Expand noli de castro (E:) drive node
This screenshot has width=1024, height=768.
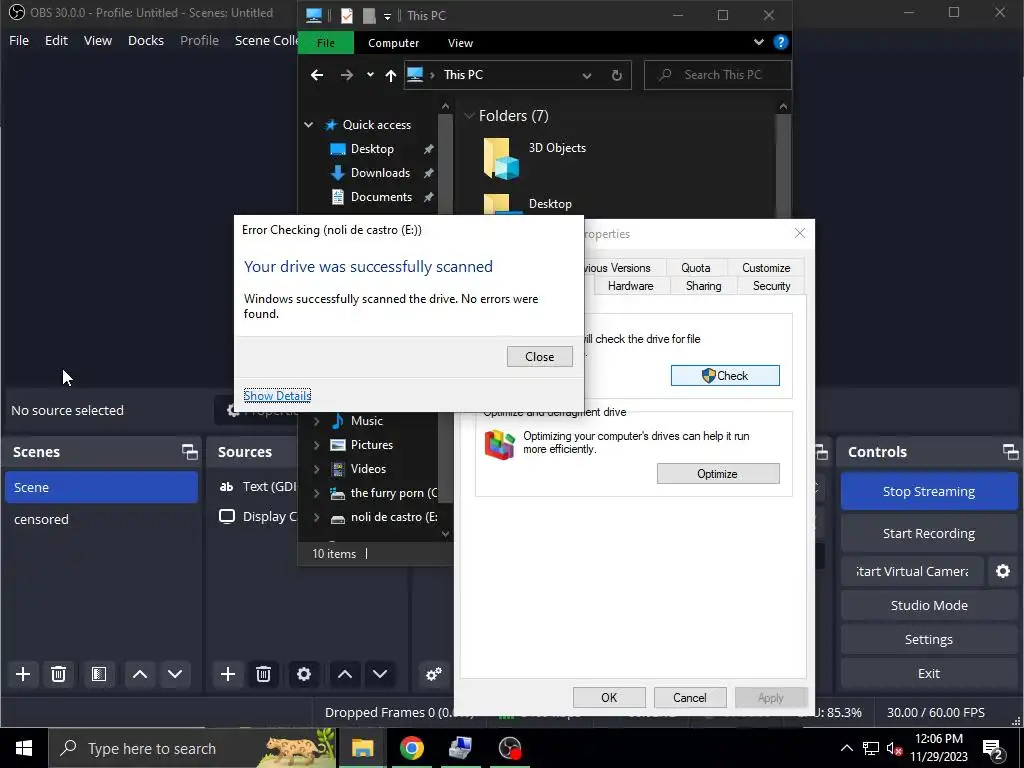317,517
